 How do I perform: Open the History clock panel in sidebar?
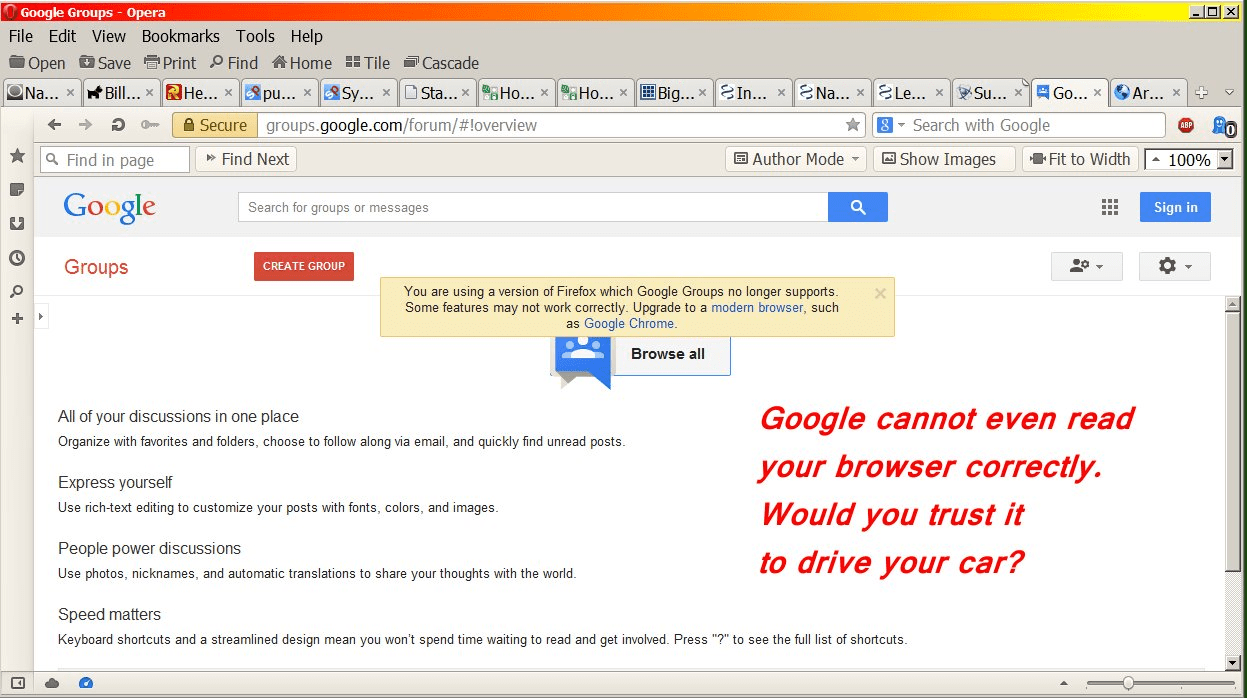(x=17, y=258)
